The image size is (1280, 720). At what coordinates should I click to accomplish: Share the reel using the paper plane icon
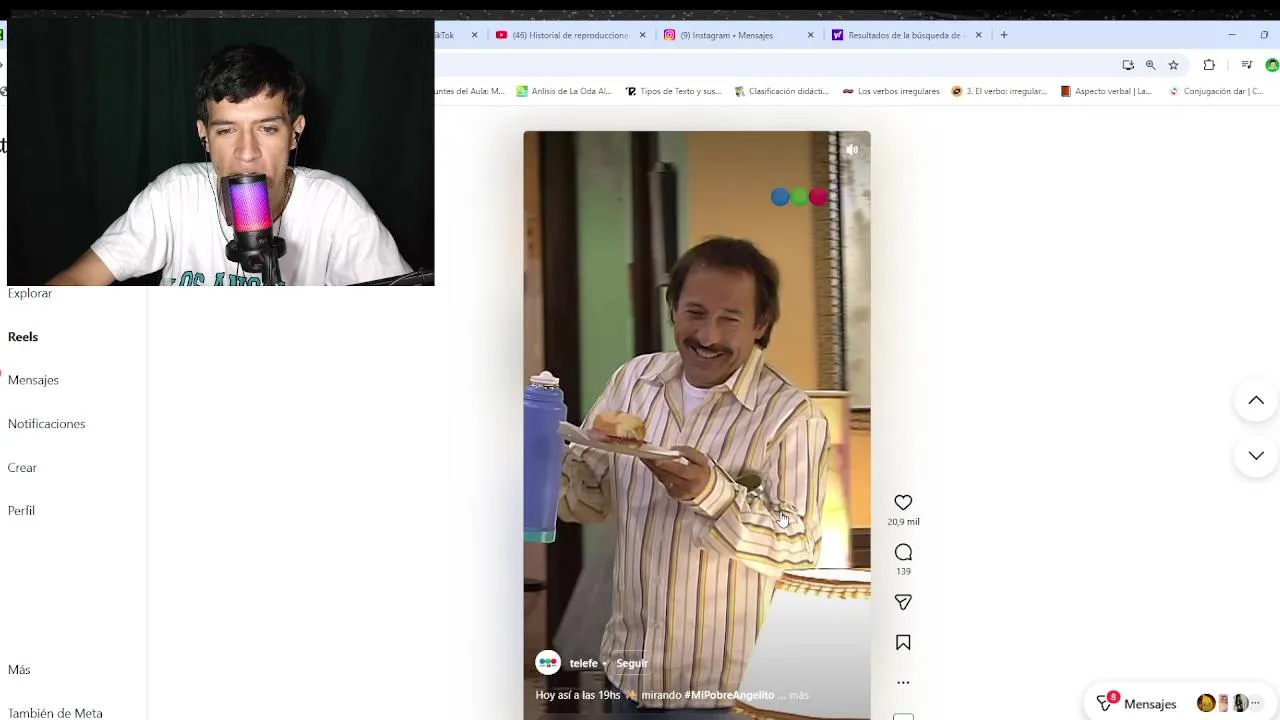903,602
